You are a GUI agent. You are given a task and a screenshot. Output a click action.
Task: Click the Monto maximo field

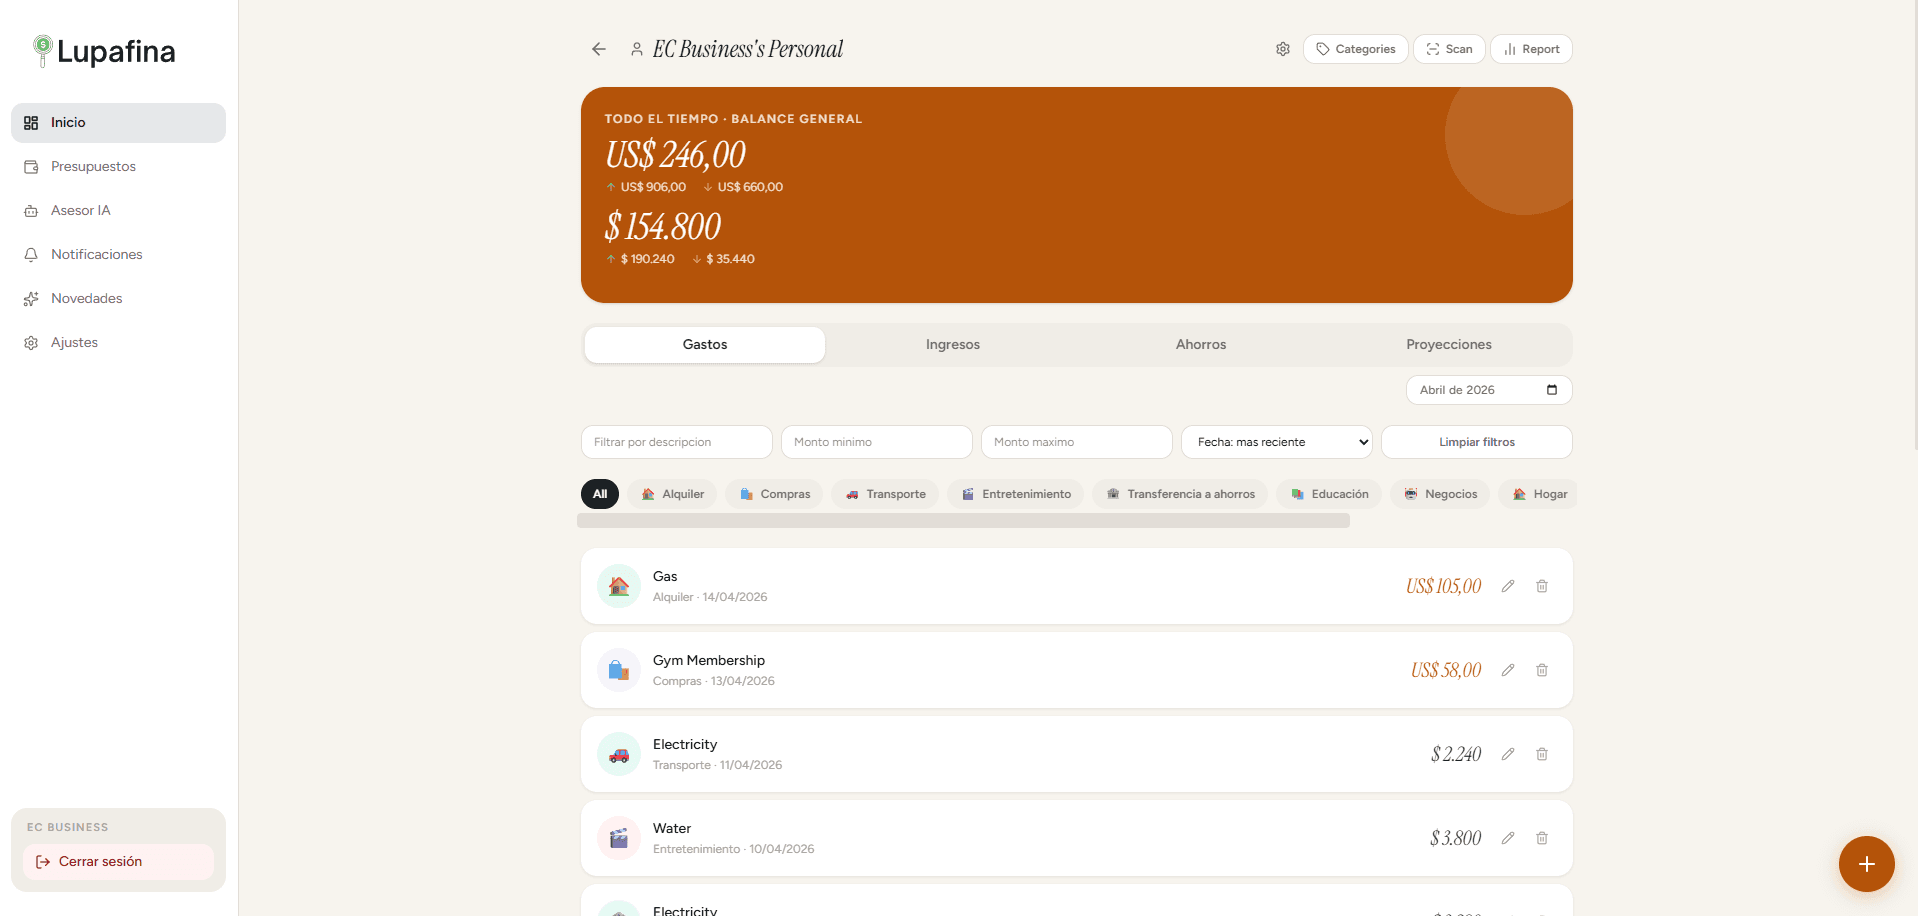(x=1076, y=442)
